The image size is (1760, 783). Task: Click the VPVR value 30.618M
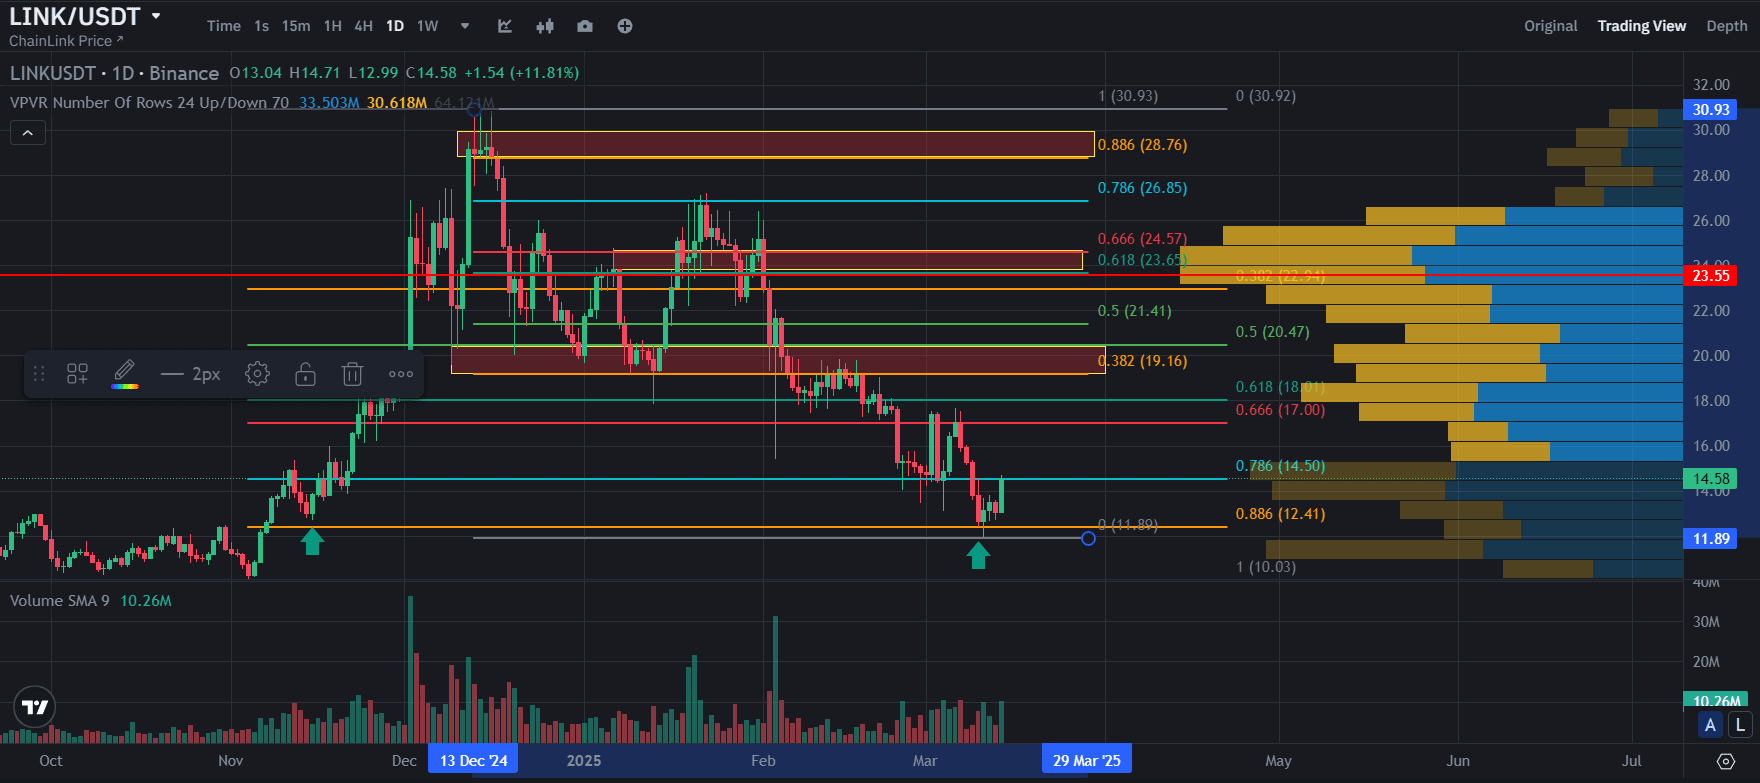click(x=397, y=103)
